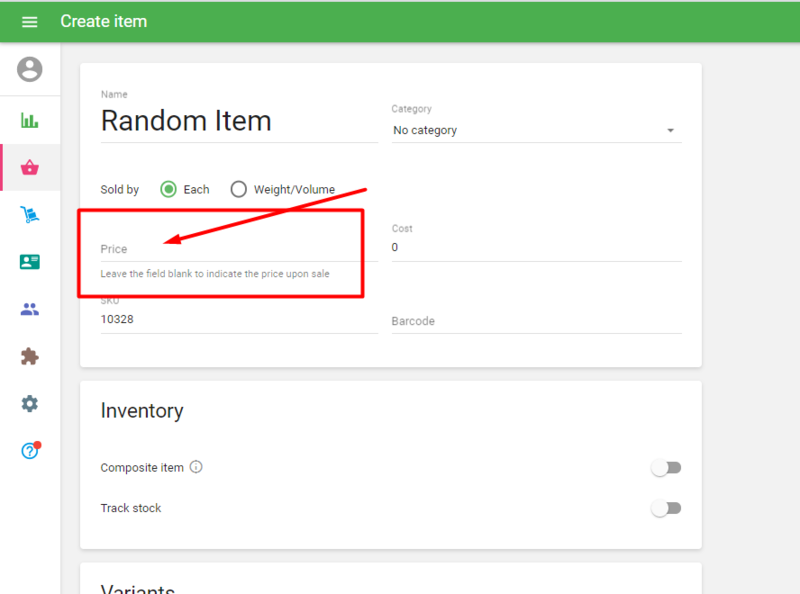
Task: Open Integrations puzzle piece icon
Action: tap(30, 356)
